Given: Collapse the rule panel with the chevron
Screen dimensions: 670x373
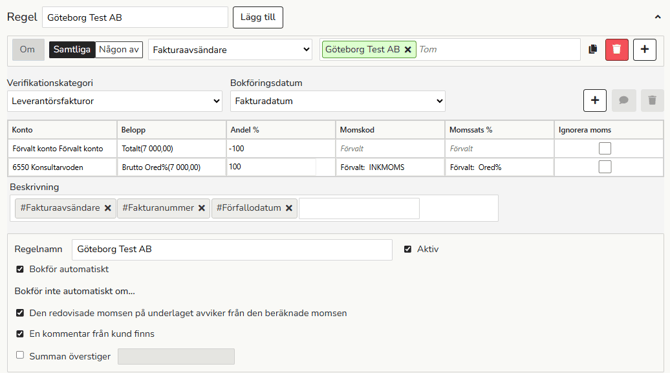Looking at the screenshot, I should pos(657,17).
